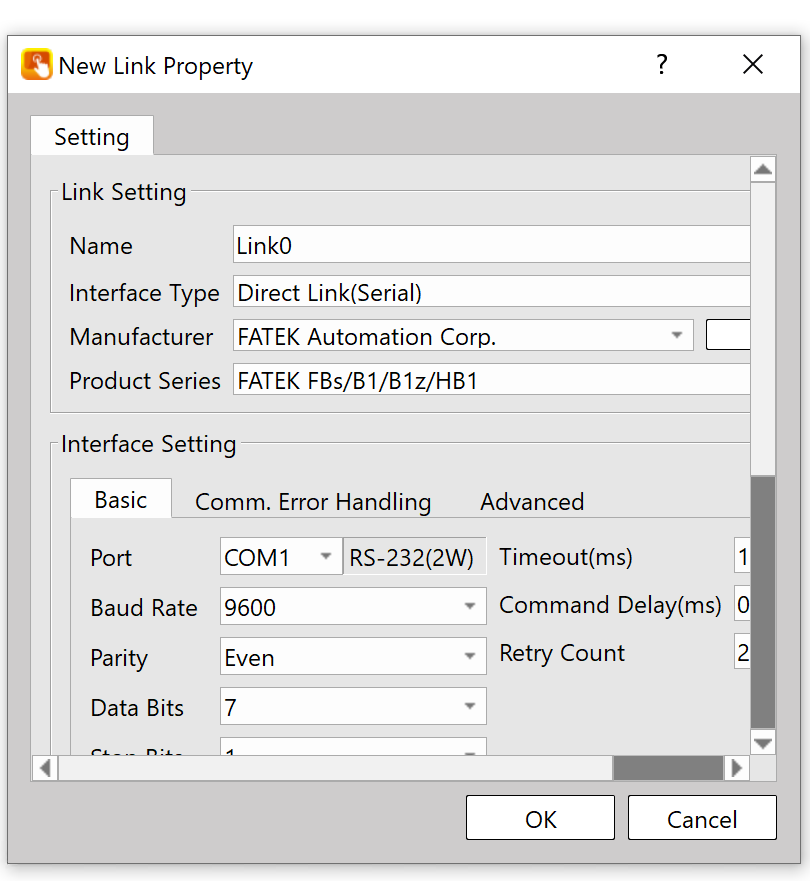Switch to the Comm. Error Handling tab

[313, 501]
